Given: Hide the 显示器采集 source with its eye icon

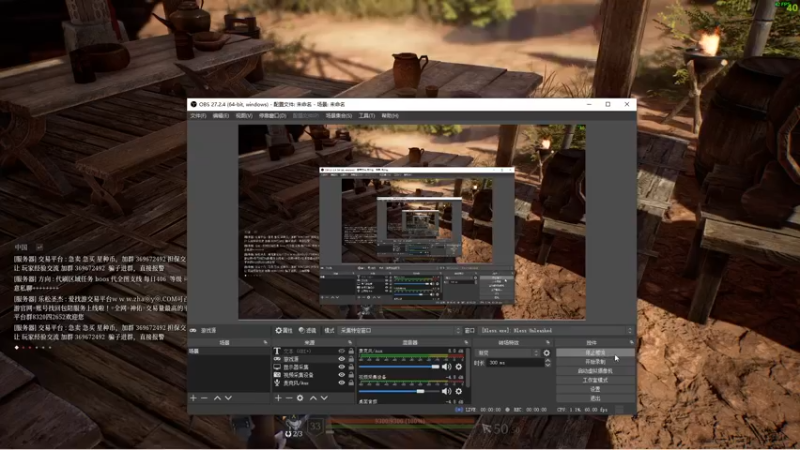Looking at the screenshot, I should point(341,367).
